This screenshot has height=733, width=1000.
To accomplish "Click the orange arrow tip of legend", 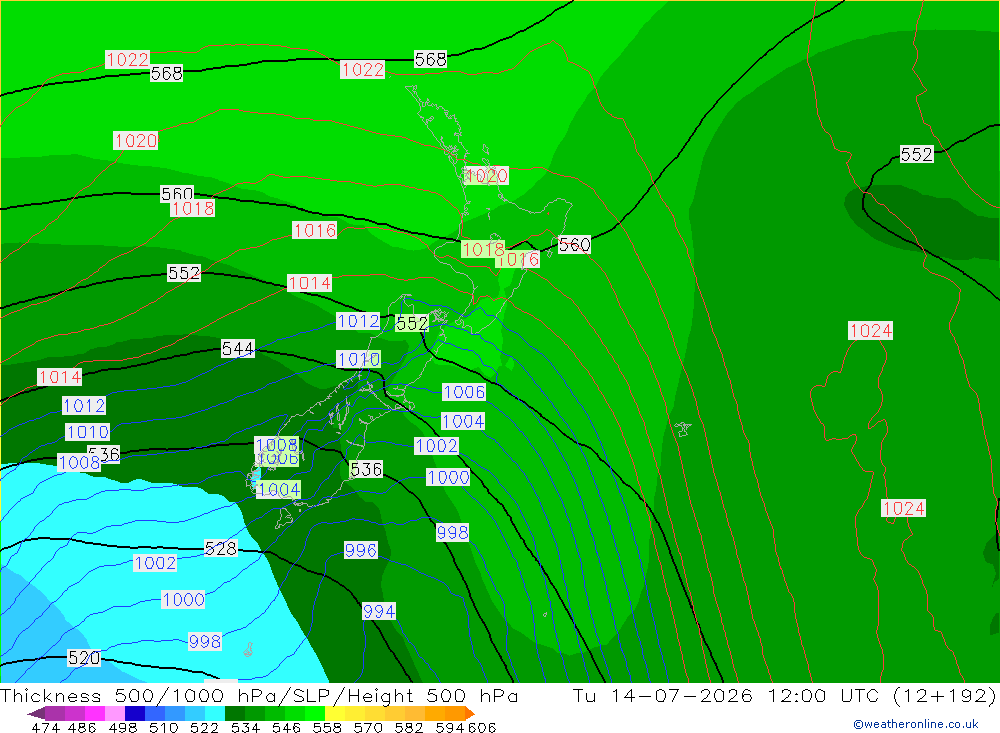I will 470,713.
